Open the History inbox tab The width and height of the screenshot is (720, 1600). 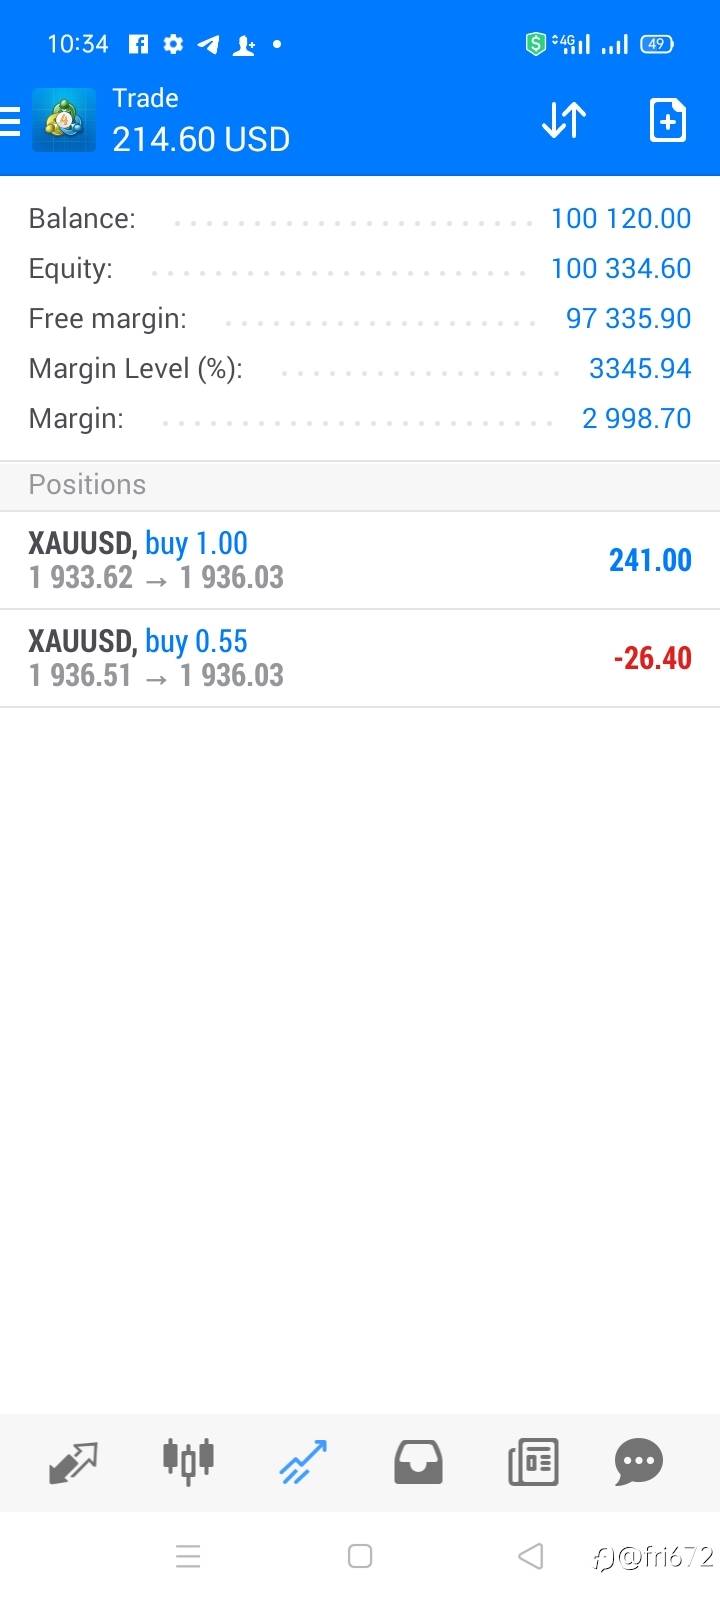pyautogui.click(x=418, y=1463)
